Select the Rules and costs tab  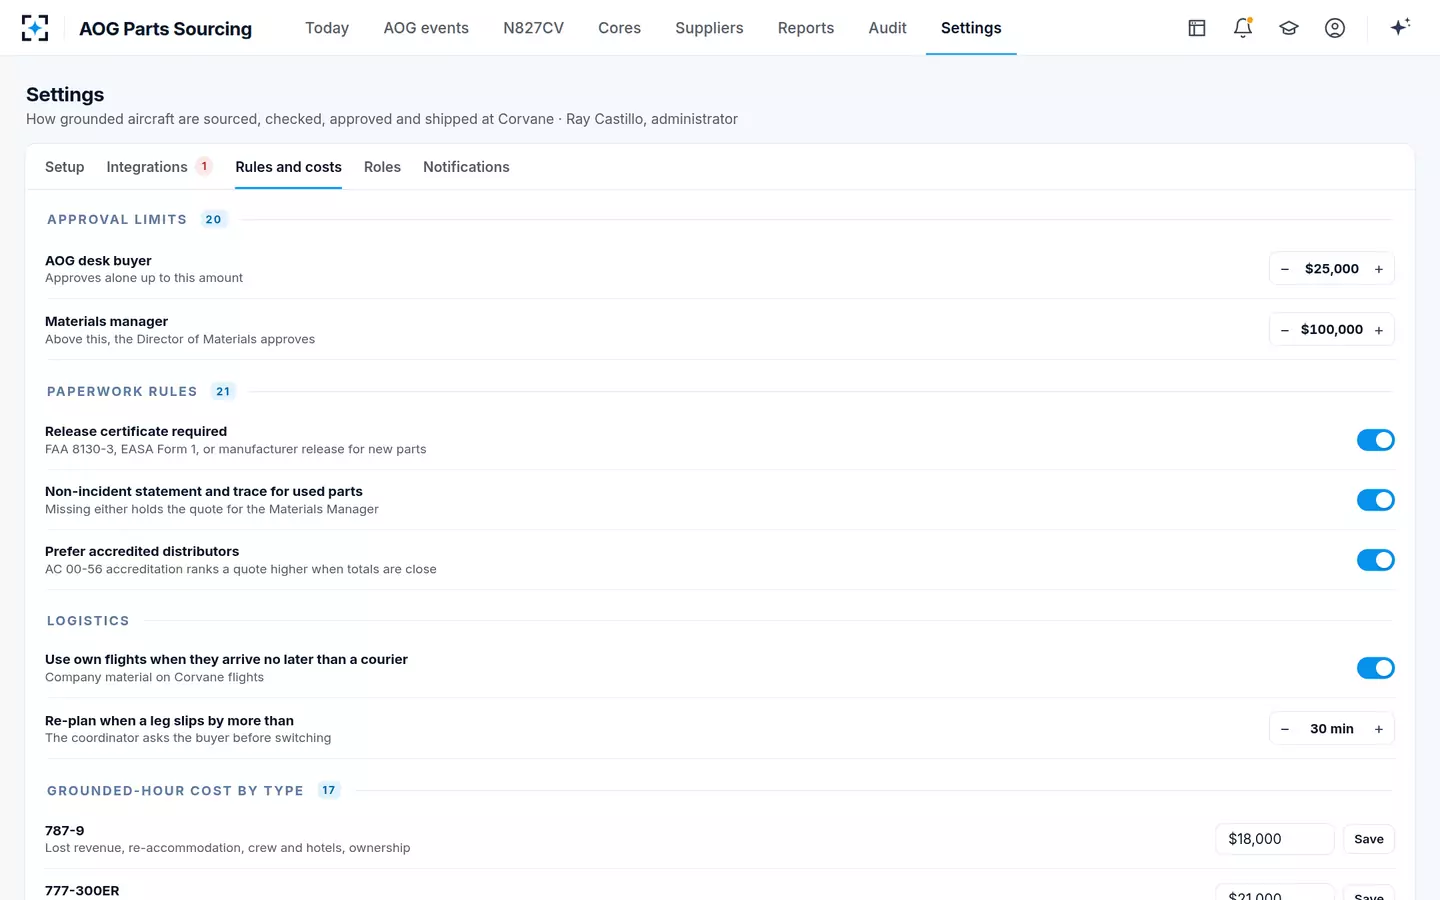pyautogui.click(x=289, y=167)
